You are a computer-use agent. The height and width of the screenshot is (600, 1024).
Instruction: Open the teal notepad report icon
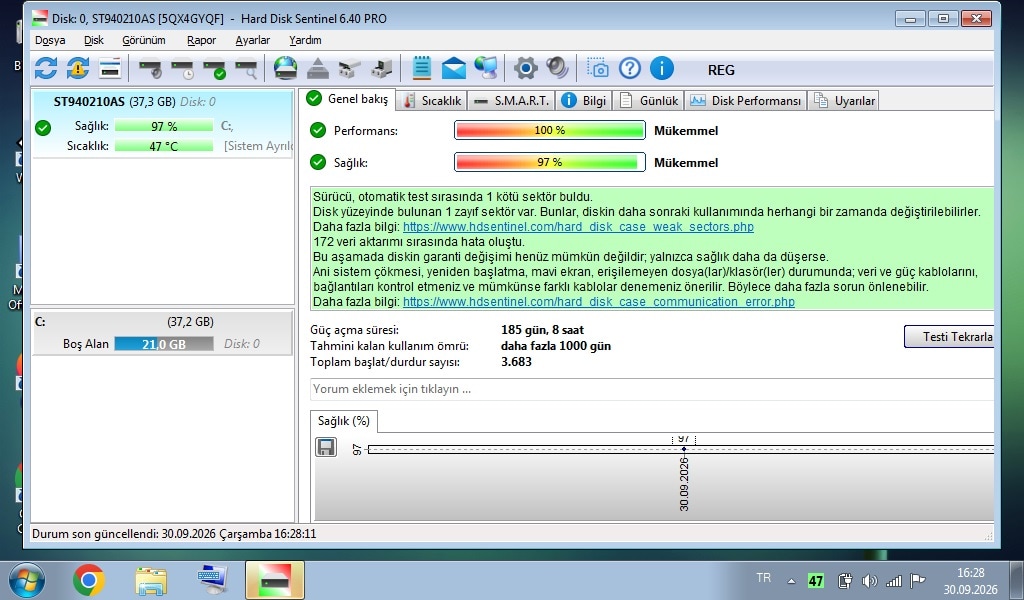[x=422, y=68]
